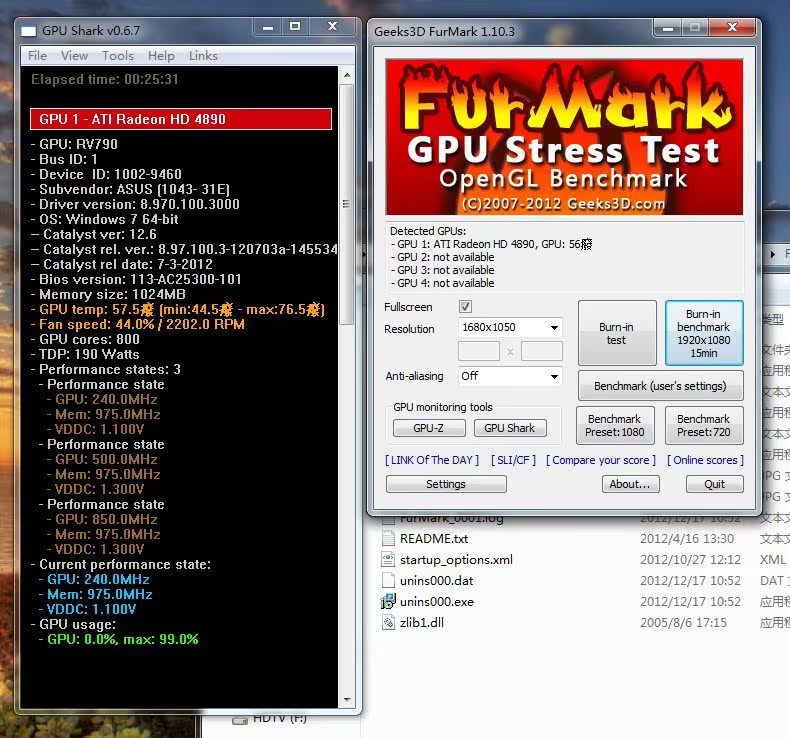
Task: Open the Tools menu in GPU Shark
Action: tap(118, 56)
